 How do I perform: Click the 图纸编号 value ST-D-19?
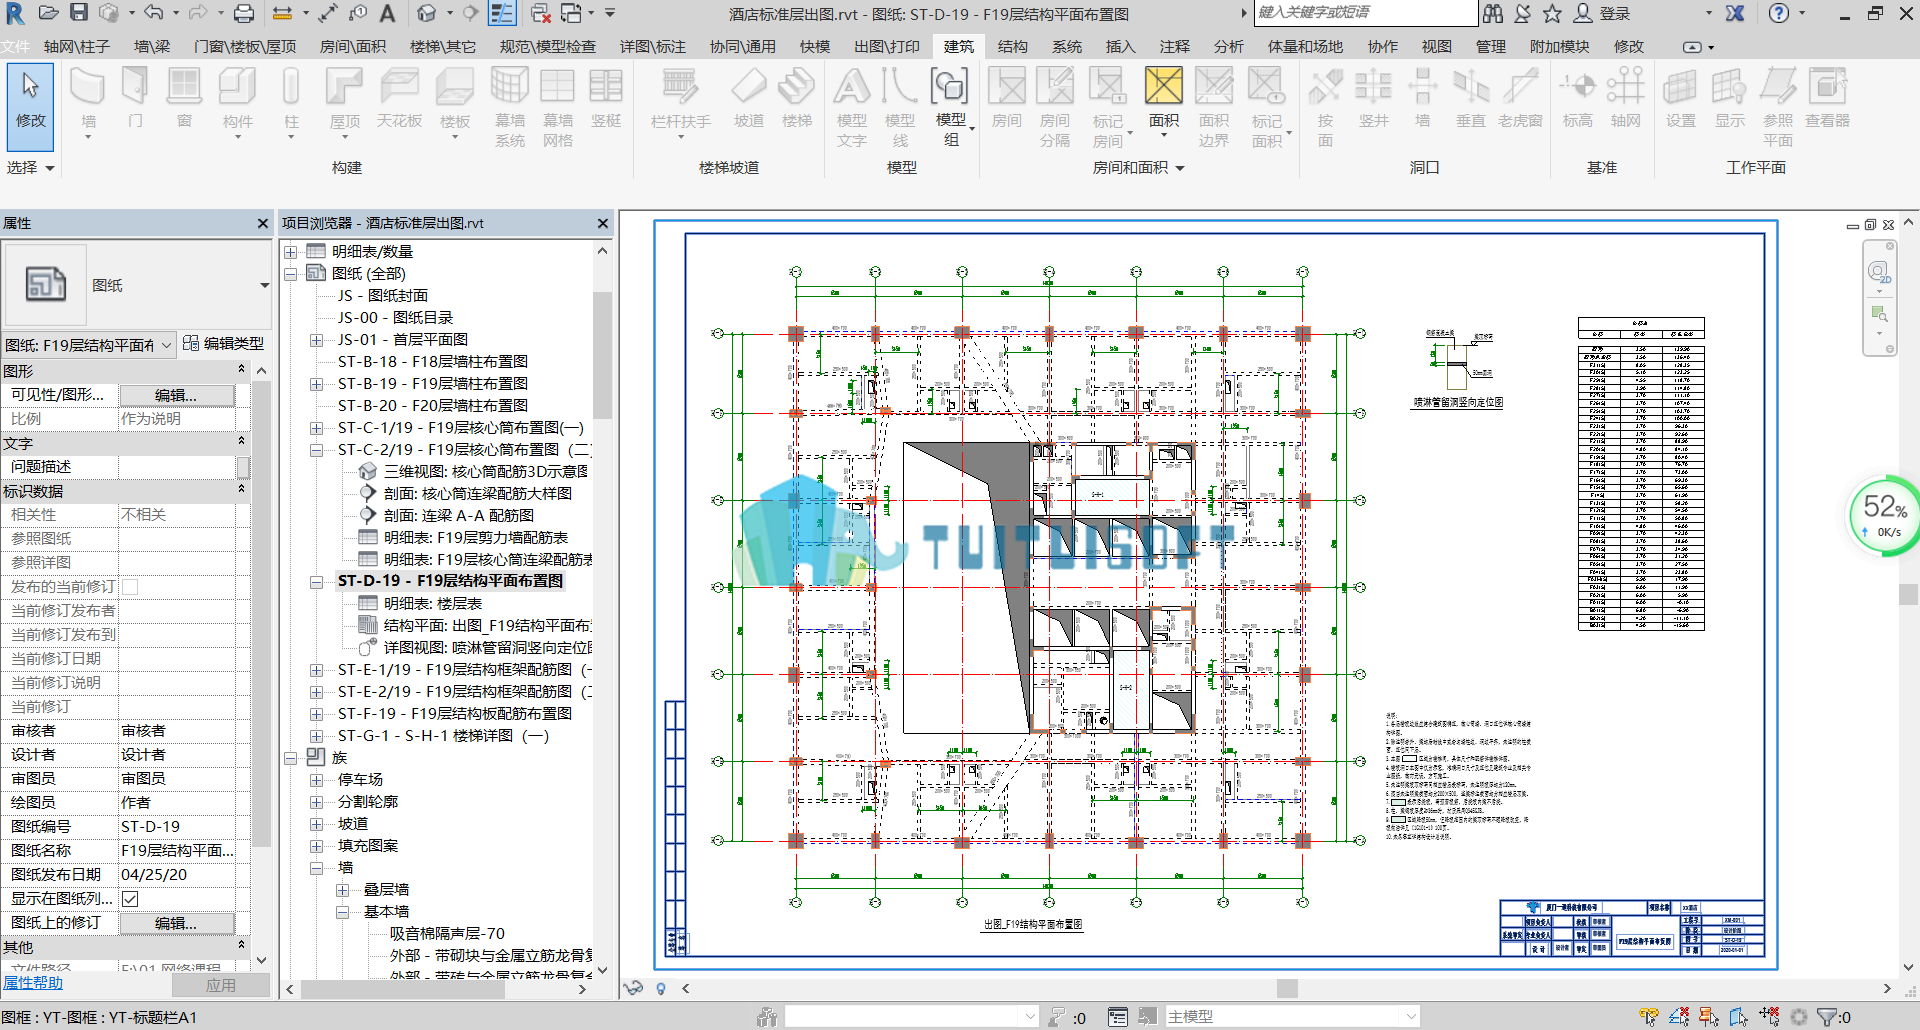(x=176, y=827)
